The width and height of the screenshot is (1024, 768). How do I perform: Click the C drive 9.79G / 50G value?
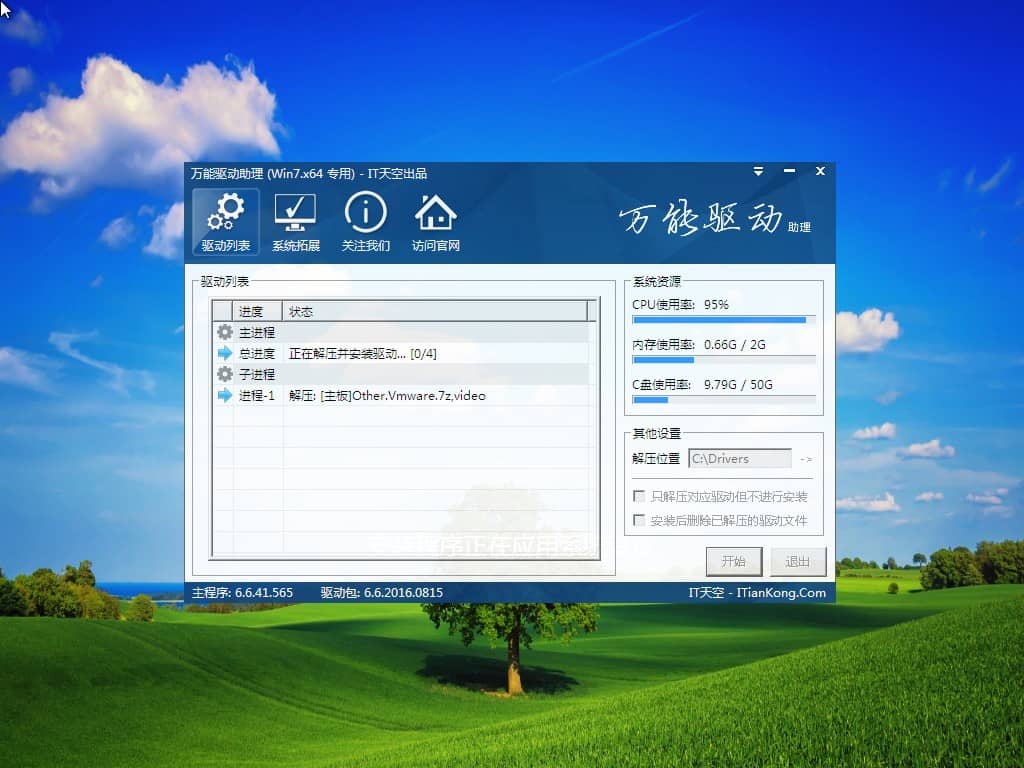[738, 385]
